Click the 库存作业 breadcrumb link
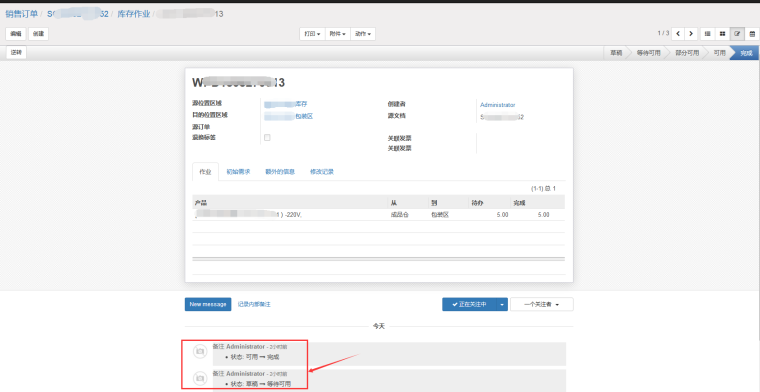The width and height of the screenshot is (760, 392). pos(134,14)
